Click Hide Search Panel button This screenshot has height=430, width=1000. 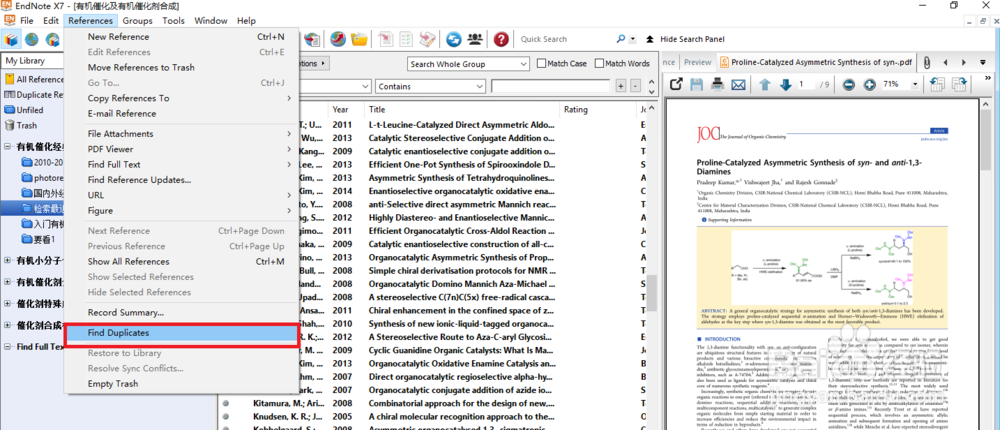coord(686,39)
